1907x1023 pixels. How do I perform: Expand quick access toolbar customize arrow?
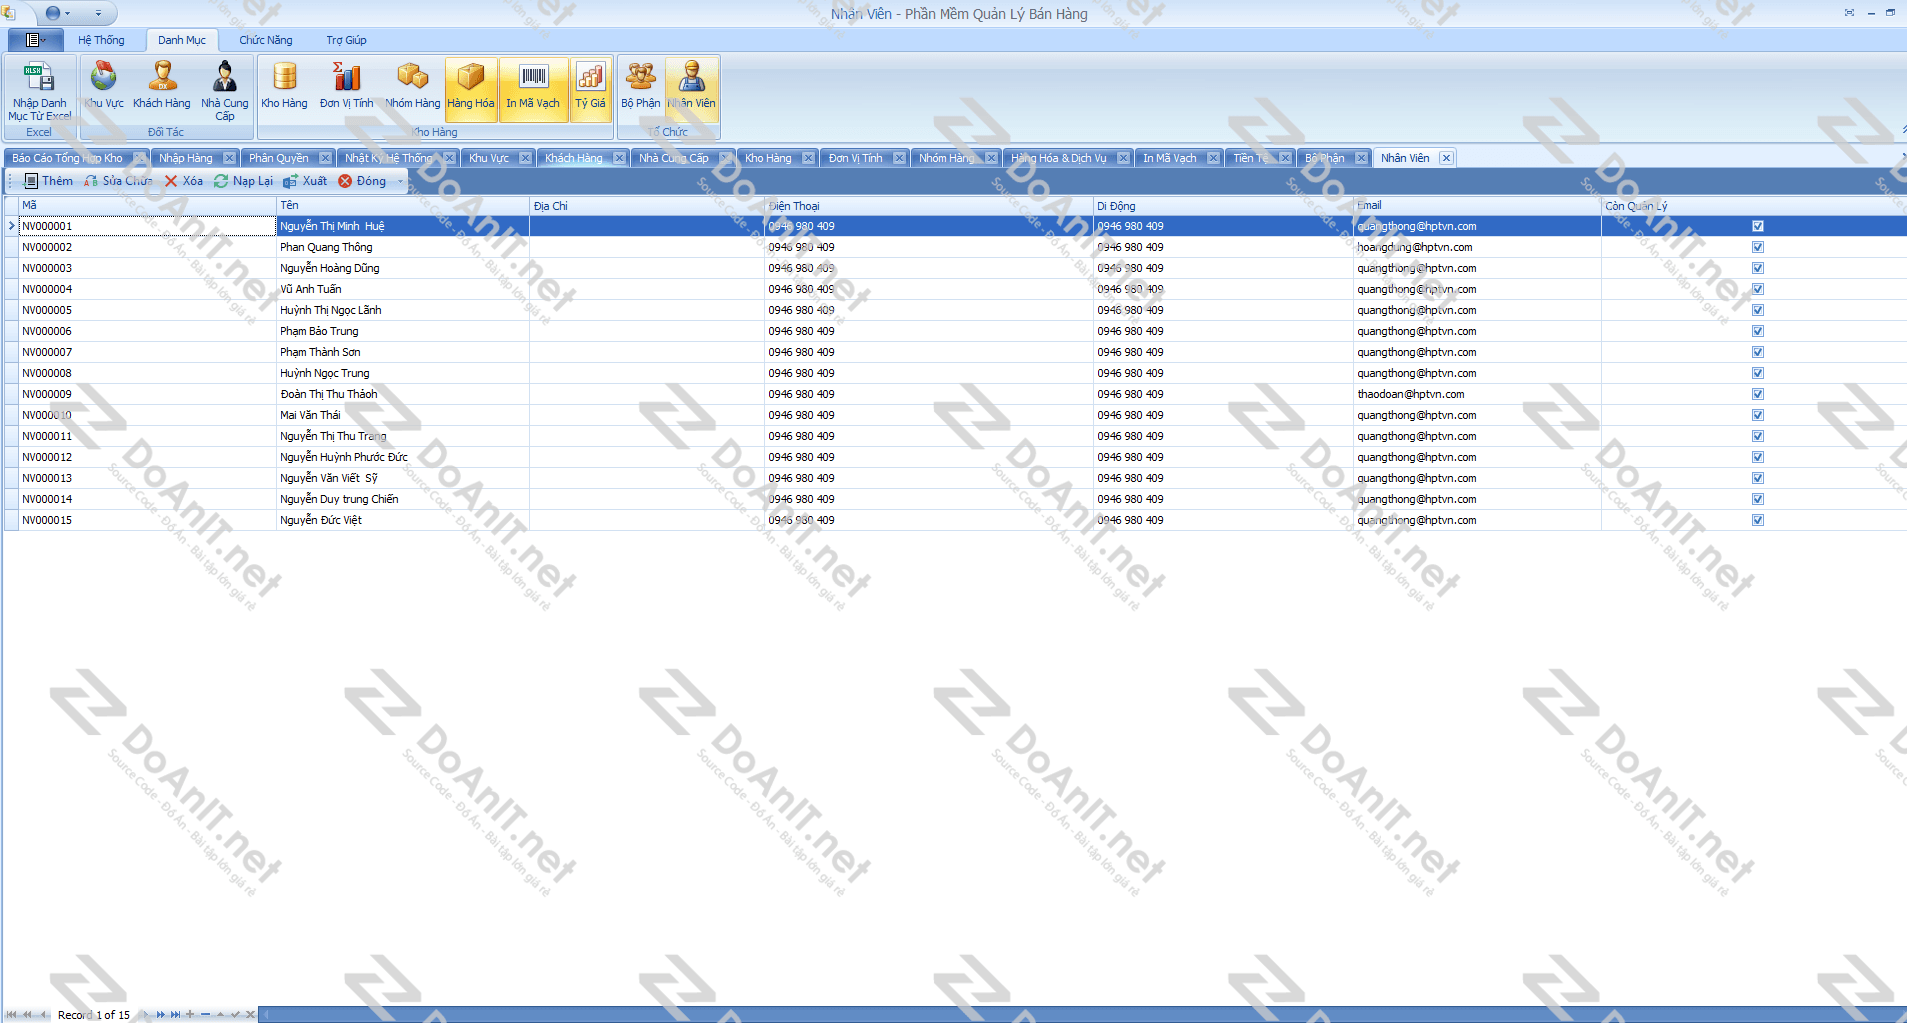[x=98, y=14]
